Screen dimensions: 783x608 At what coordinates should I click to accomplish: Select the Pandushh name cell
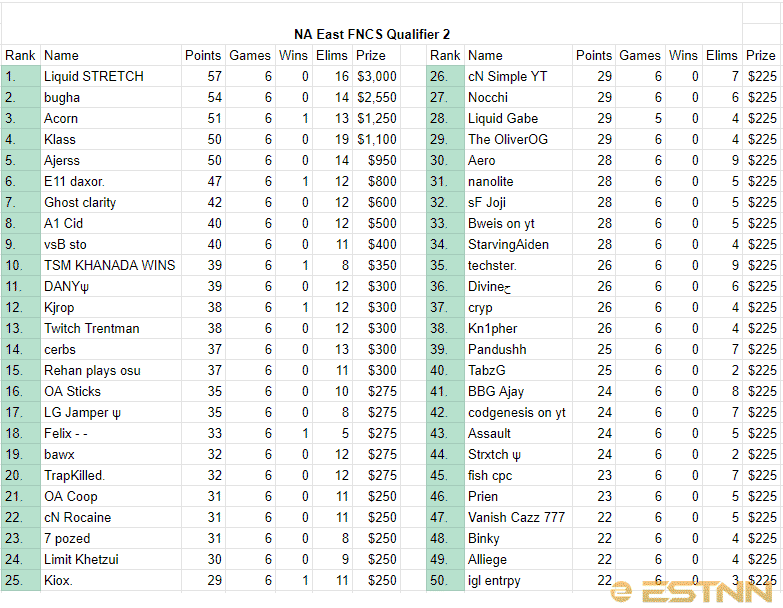tap(518, 349)
